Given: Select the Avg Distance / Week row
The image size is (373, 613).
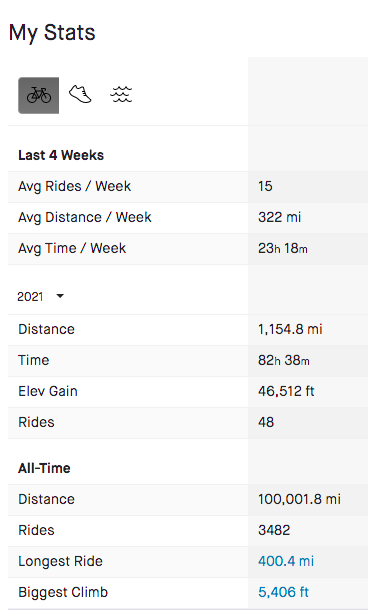Looking at the screenshot, I should coord(188,217).
